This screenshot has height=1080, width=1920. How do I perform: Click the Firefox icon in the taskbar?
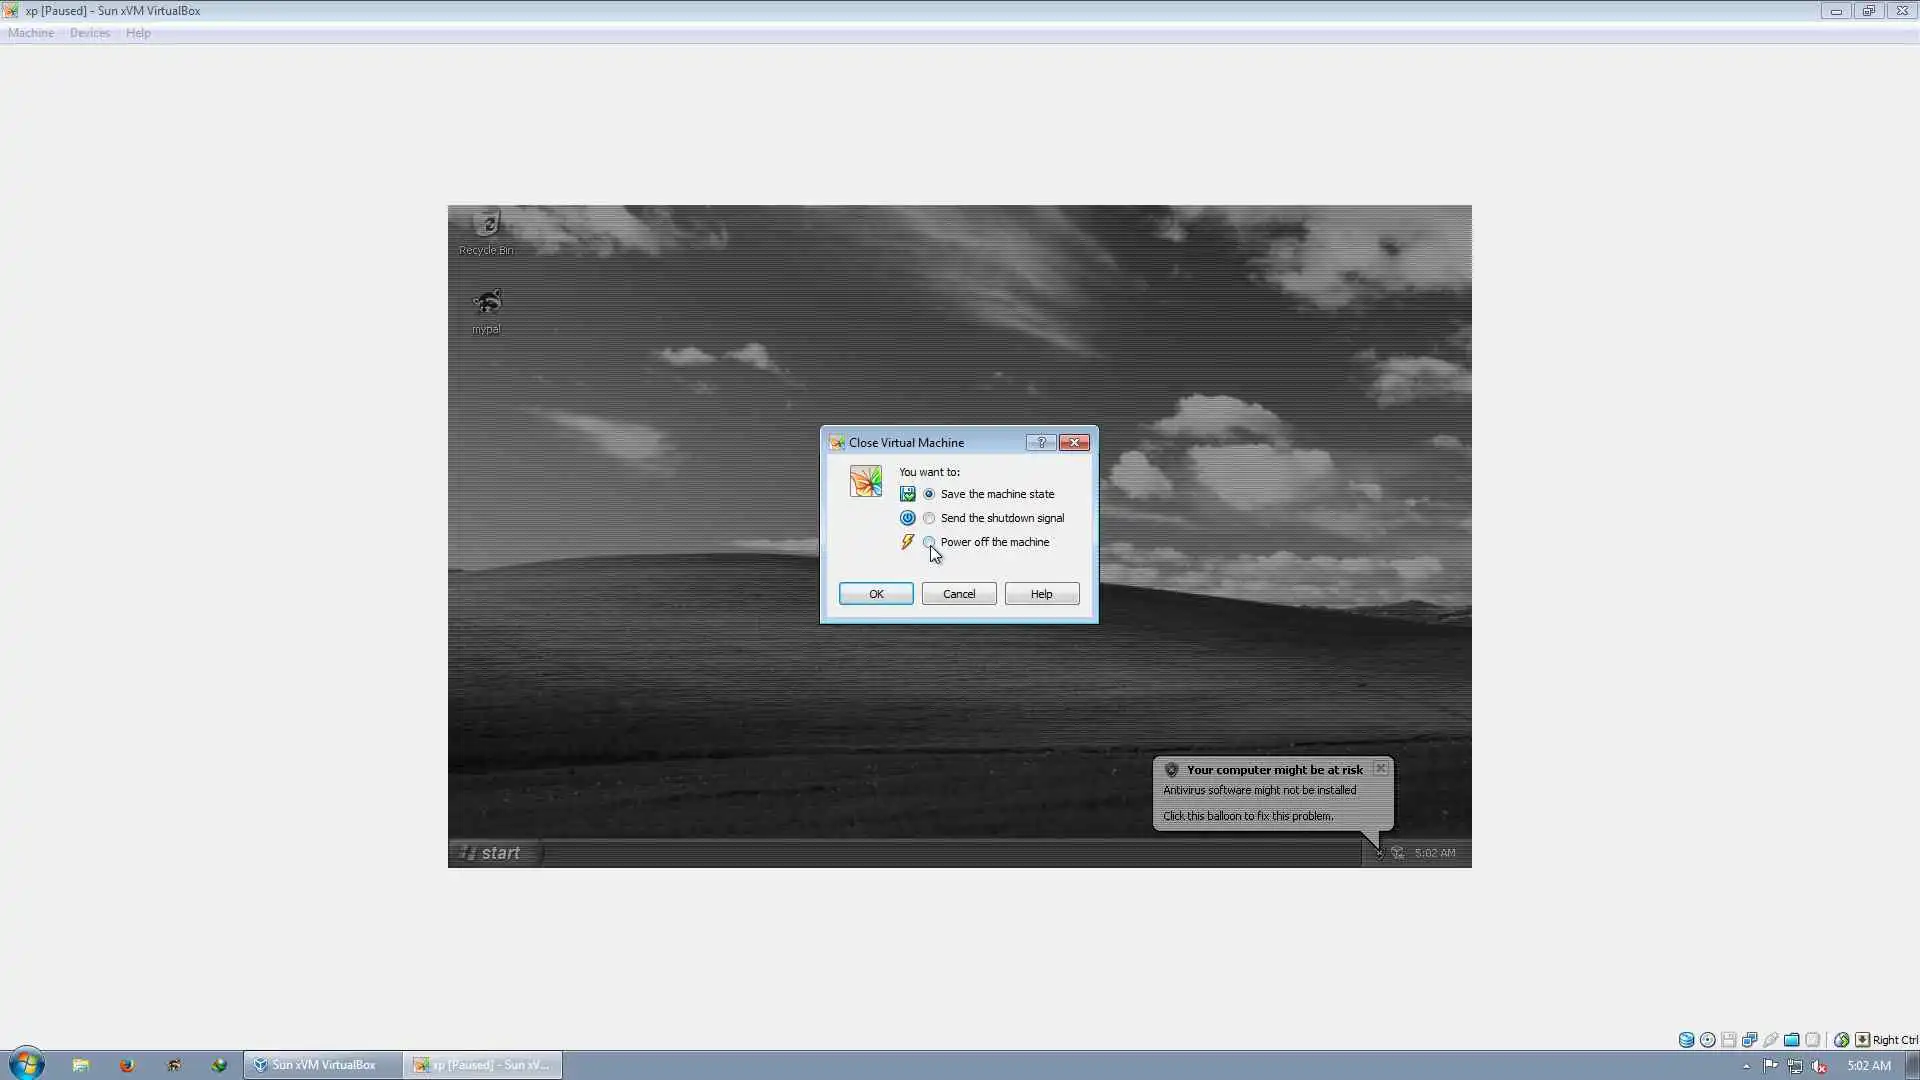click(x=127, y=1065)
